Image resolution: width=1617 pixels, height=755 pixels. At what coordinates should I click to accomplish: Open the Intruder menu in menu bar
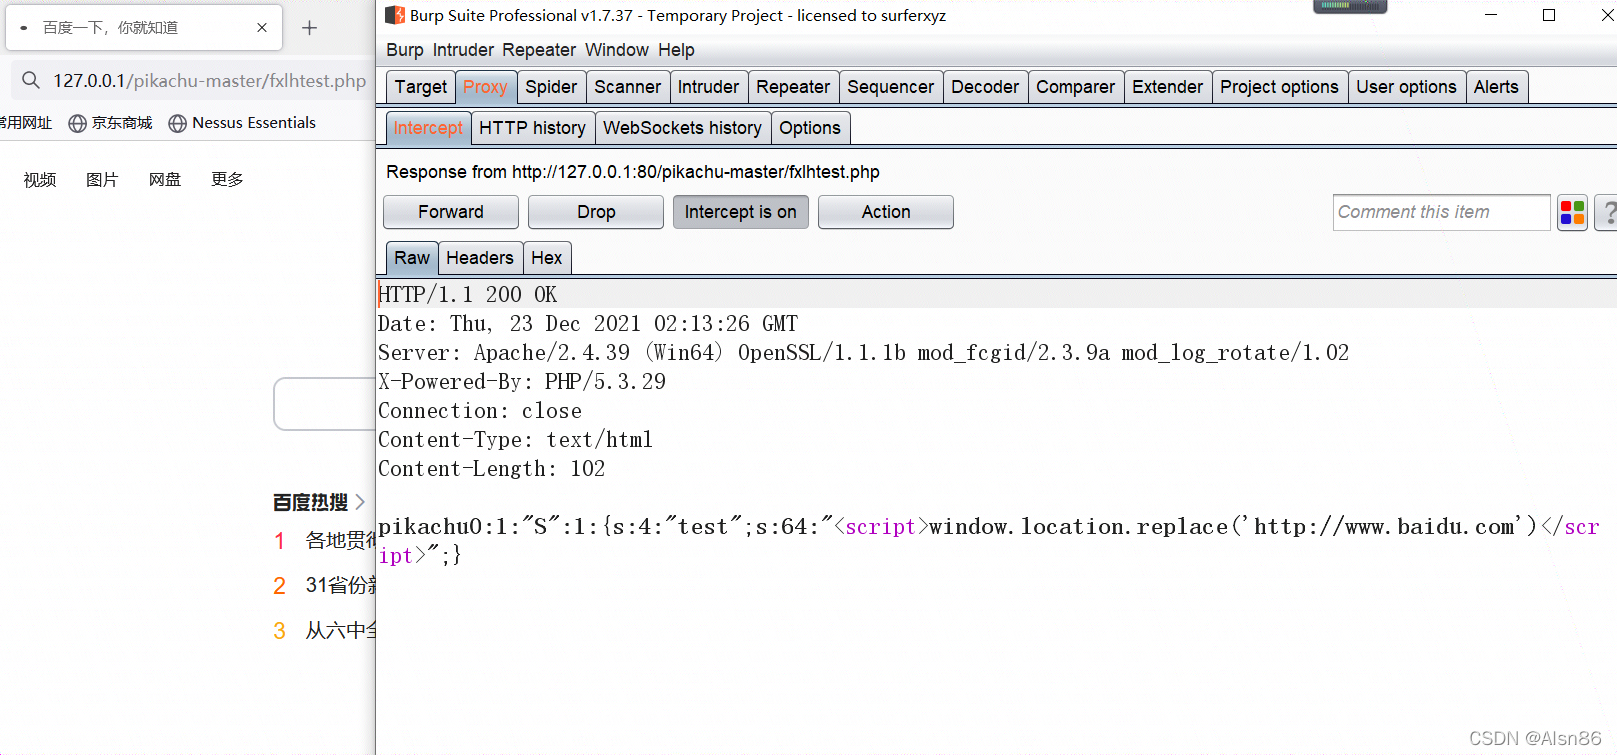[463, 50]
